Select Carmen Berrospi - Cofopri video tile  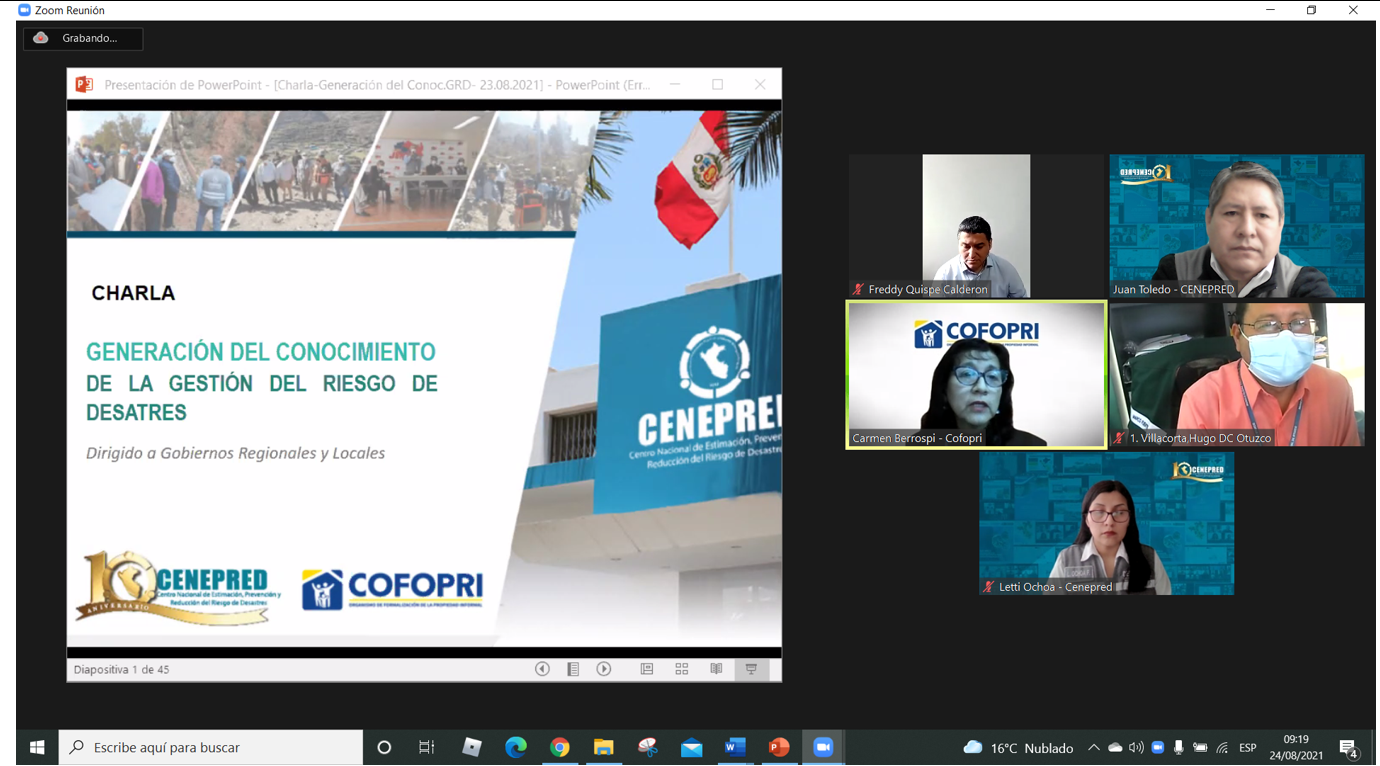click(x=976, y=375)
